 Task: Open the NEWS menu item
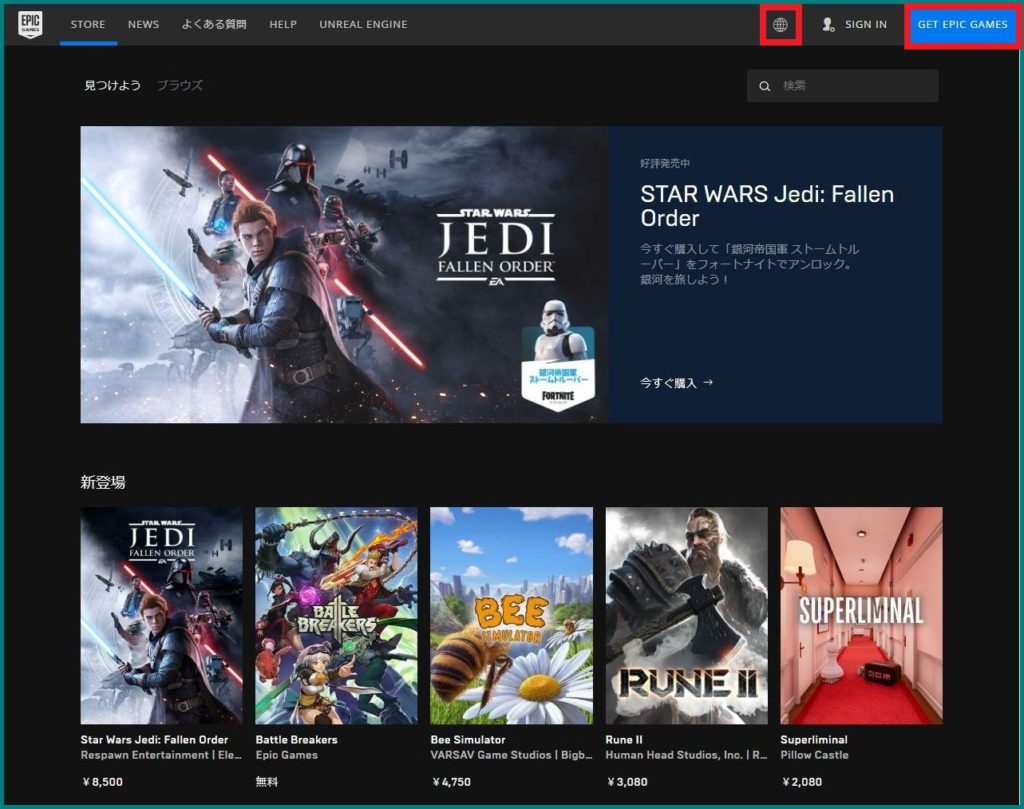tap(144, 24)
